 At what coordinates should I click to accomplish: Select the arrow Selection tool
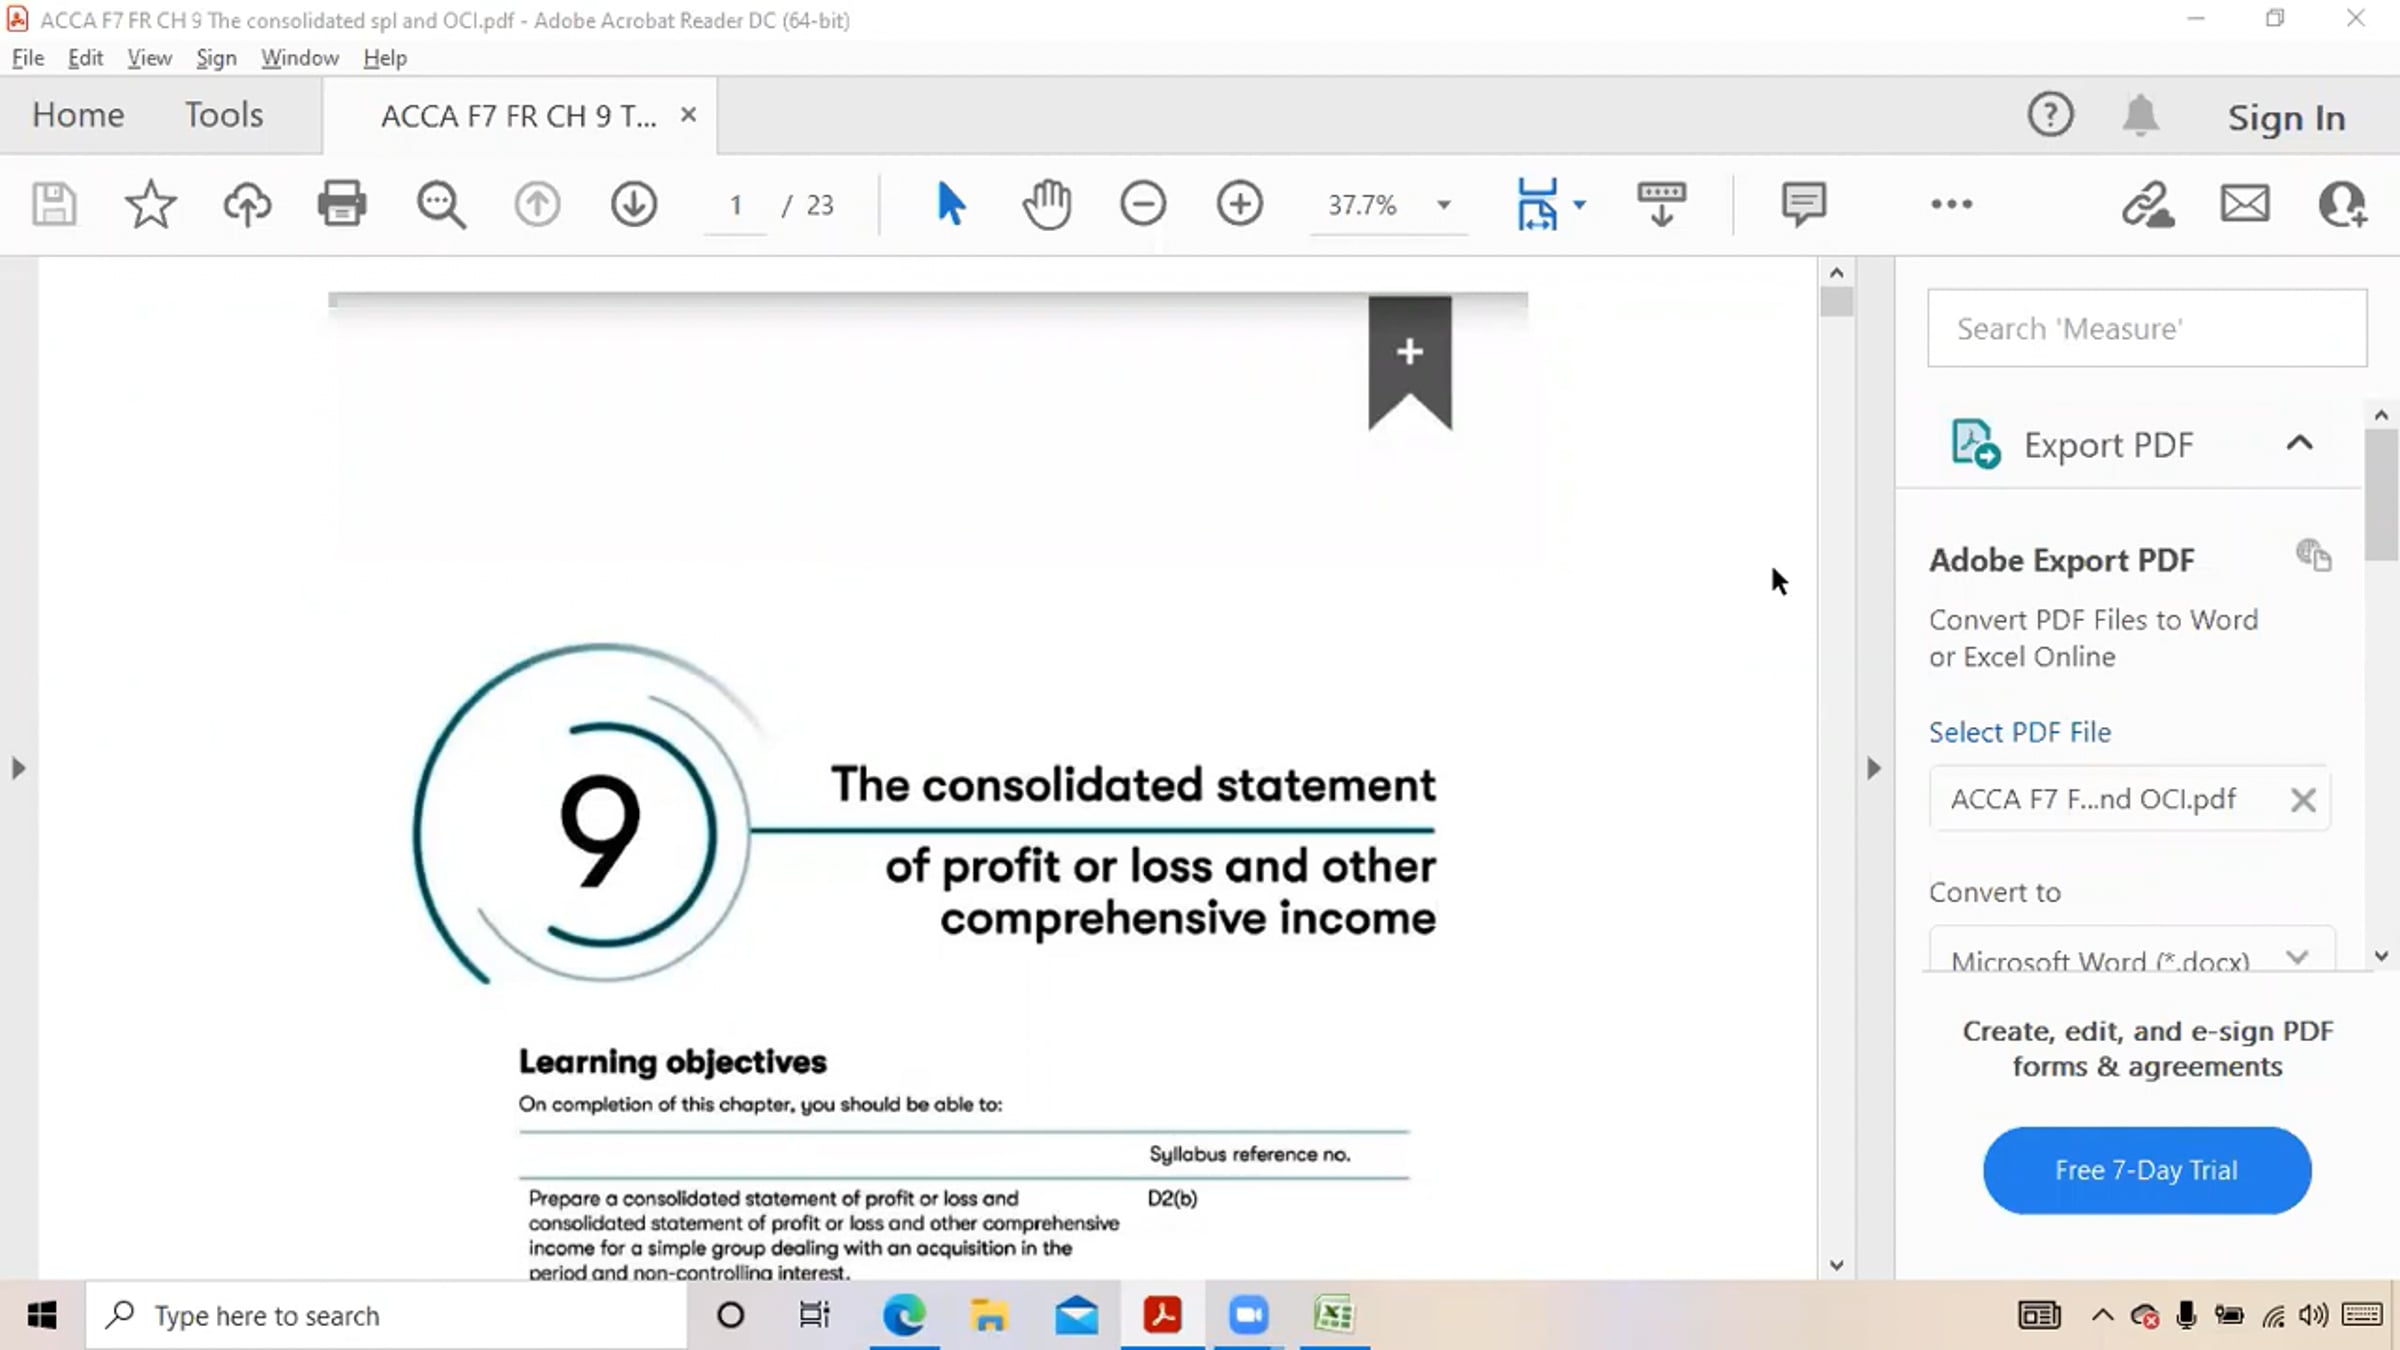click(x=950, y=204)
